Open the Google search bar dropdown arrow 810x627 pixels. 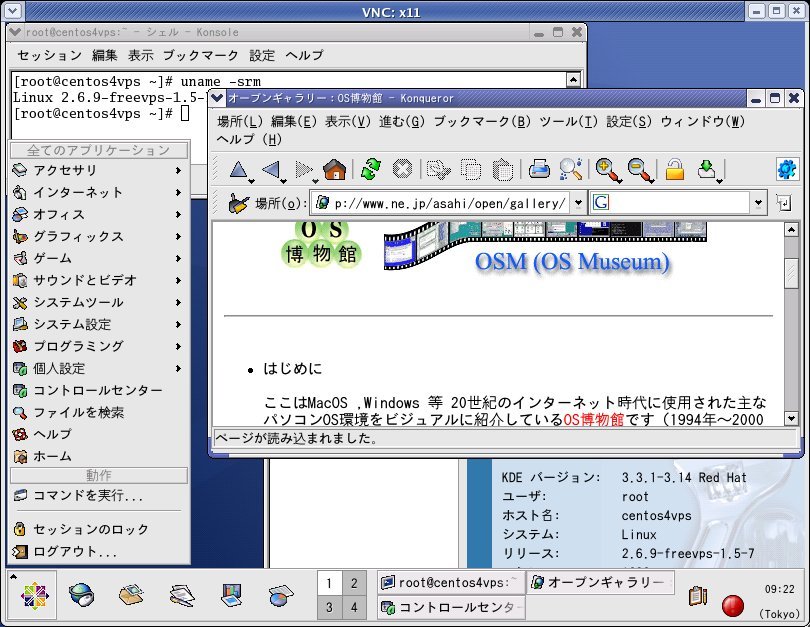[758, 203]
